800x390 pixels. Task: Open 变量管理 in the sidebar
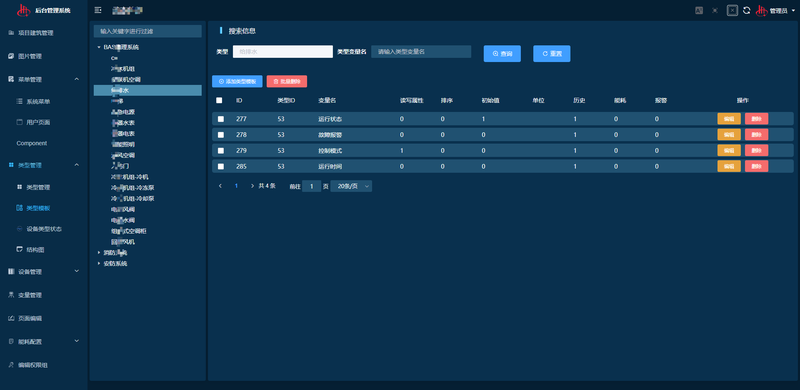(30, 295)
